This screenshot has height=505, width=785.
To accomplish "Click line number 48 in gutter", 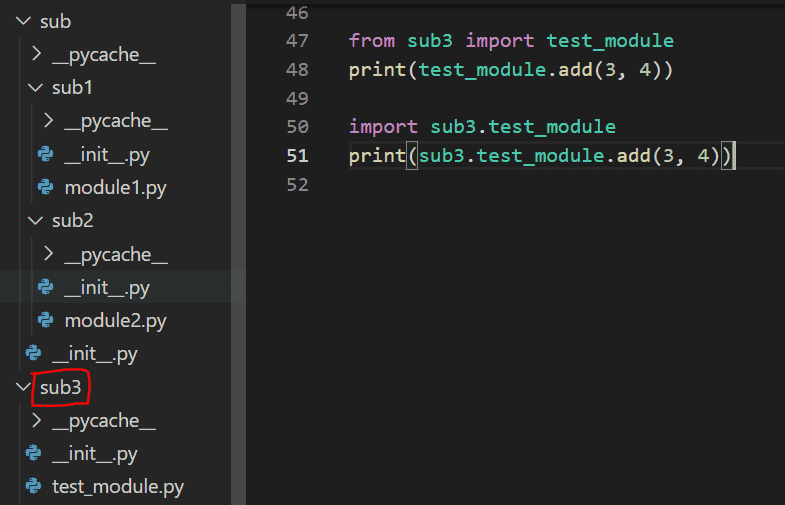I will (x=297, y=70).
